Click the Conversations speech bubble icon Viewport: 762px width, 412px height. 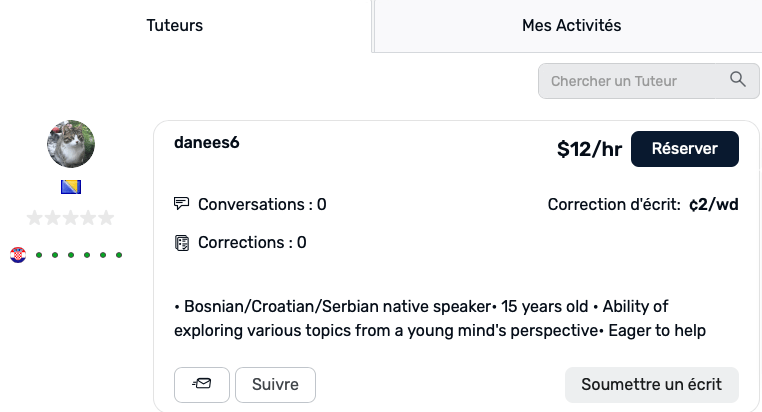point(182,204)
